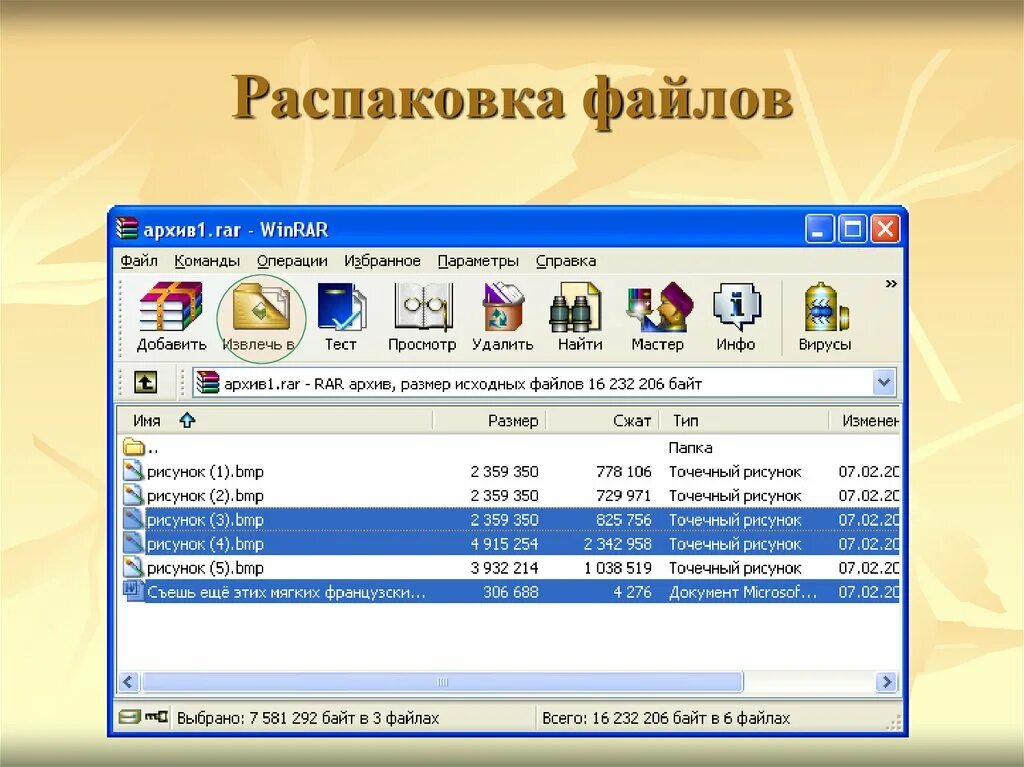Click status text Всего: 16 232 206 байт
Viewport: 1024px width, 767px height.
(666, 718)
